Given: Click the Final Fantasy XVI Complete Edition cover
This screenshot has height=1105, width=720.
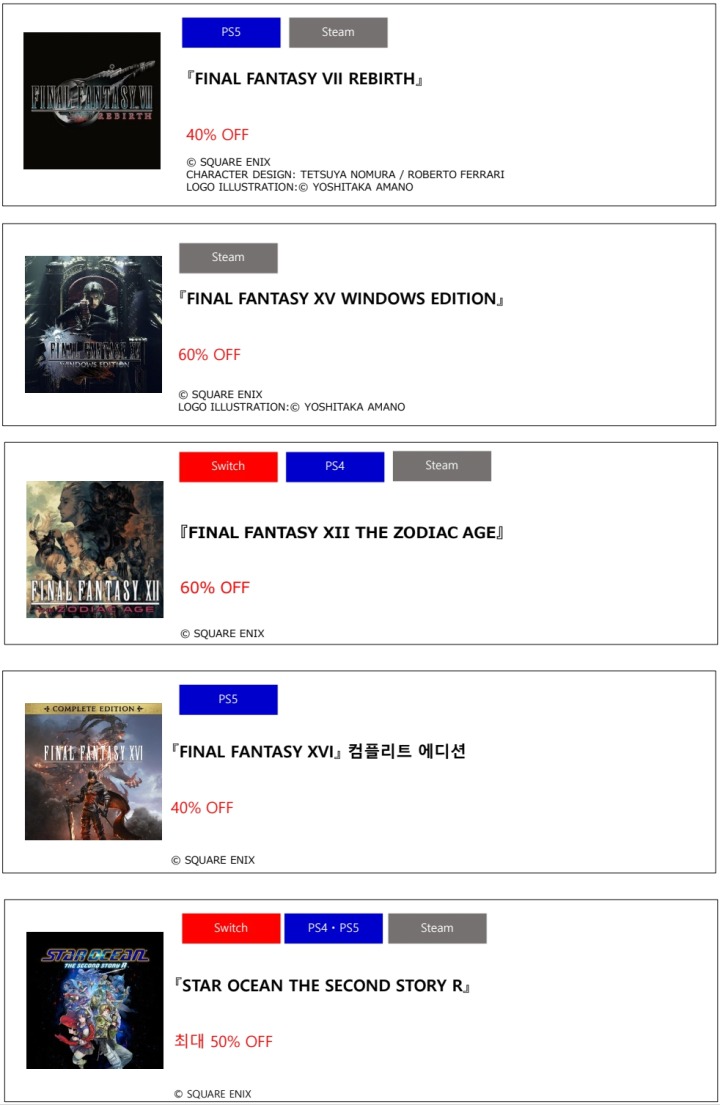Looking at the screenshot, I should coord(93,771).
